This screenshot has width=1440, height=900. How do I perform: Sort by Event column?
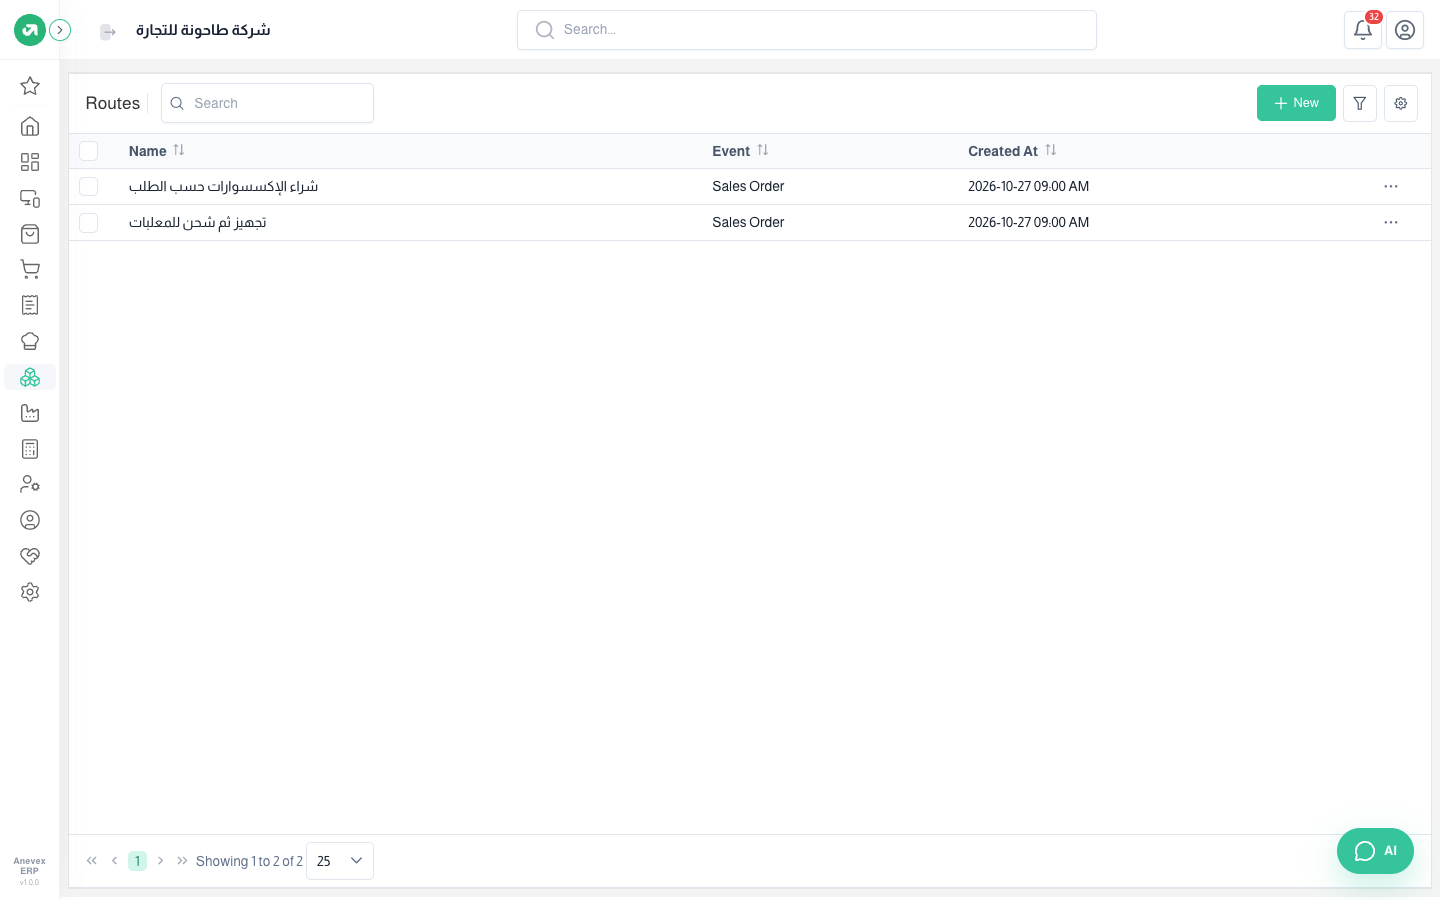(763, 150)
